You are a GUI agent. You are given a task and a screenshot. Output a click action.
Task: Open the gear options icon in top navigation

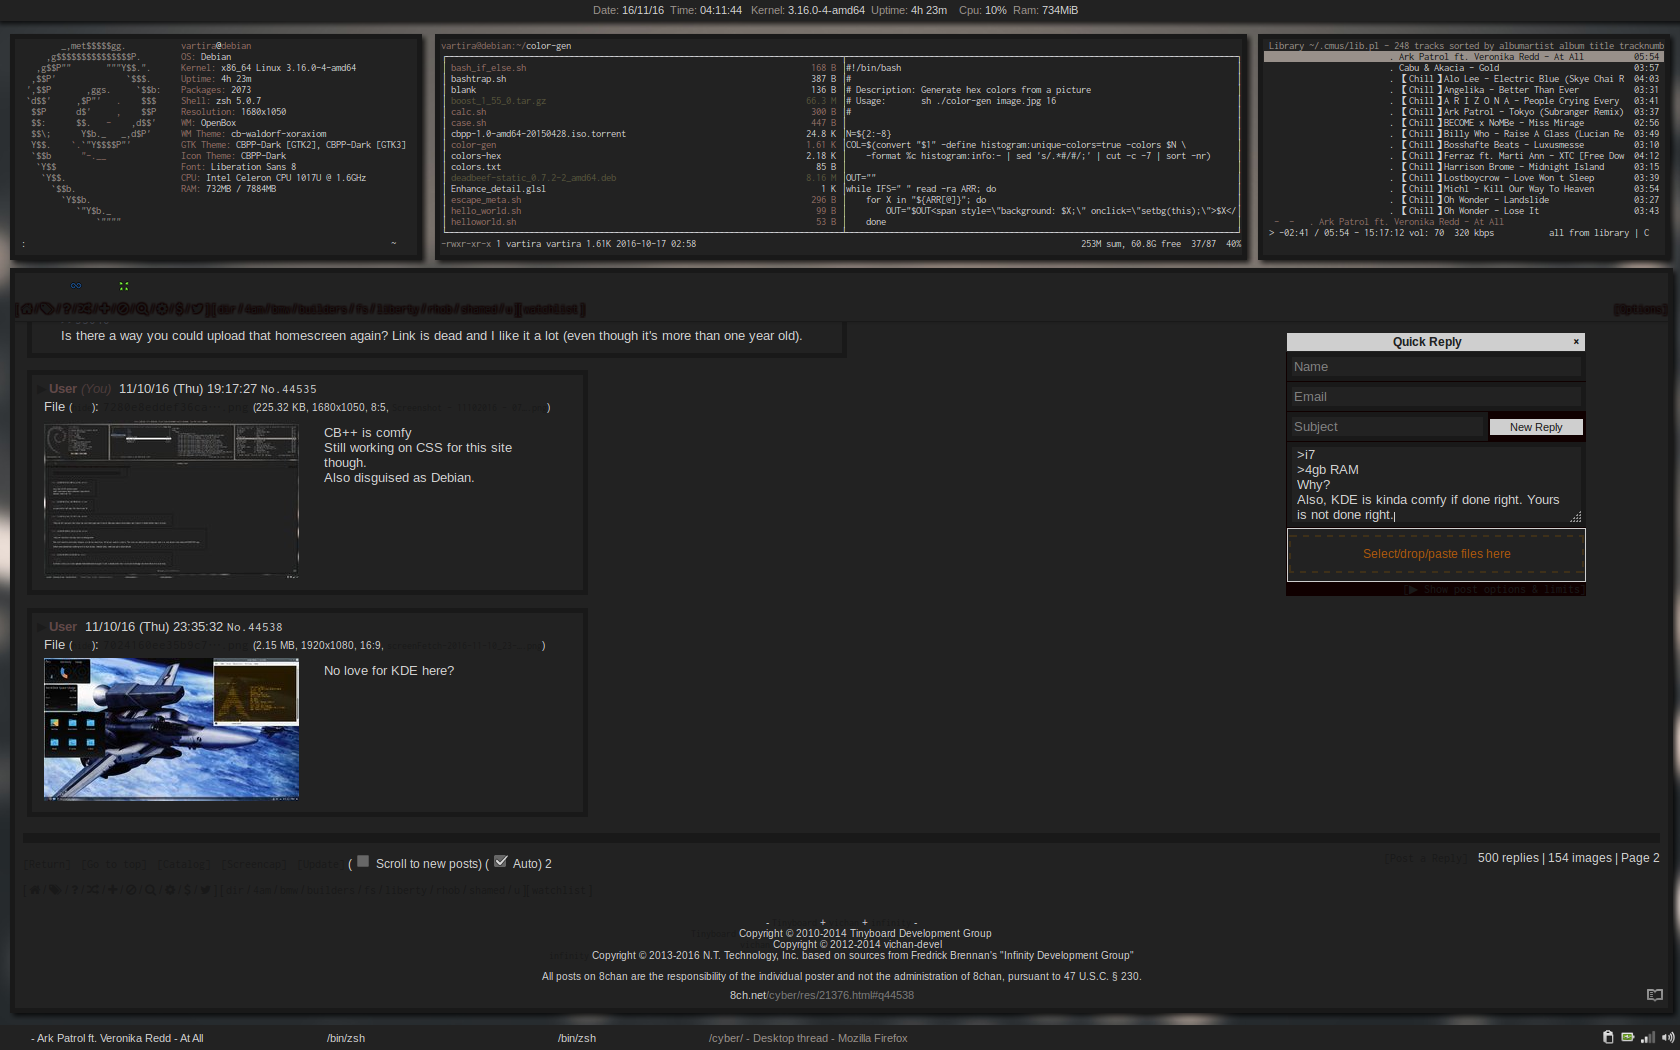pyautogui.click(x=162, y=309)
